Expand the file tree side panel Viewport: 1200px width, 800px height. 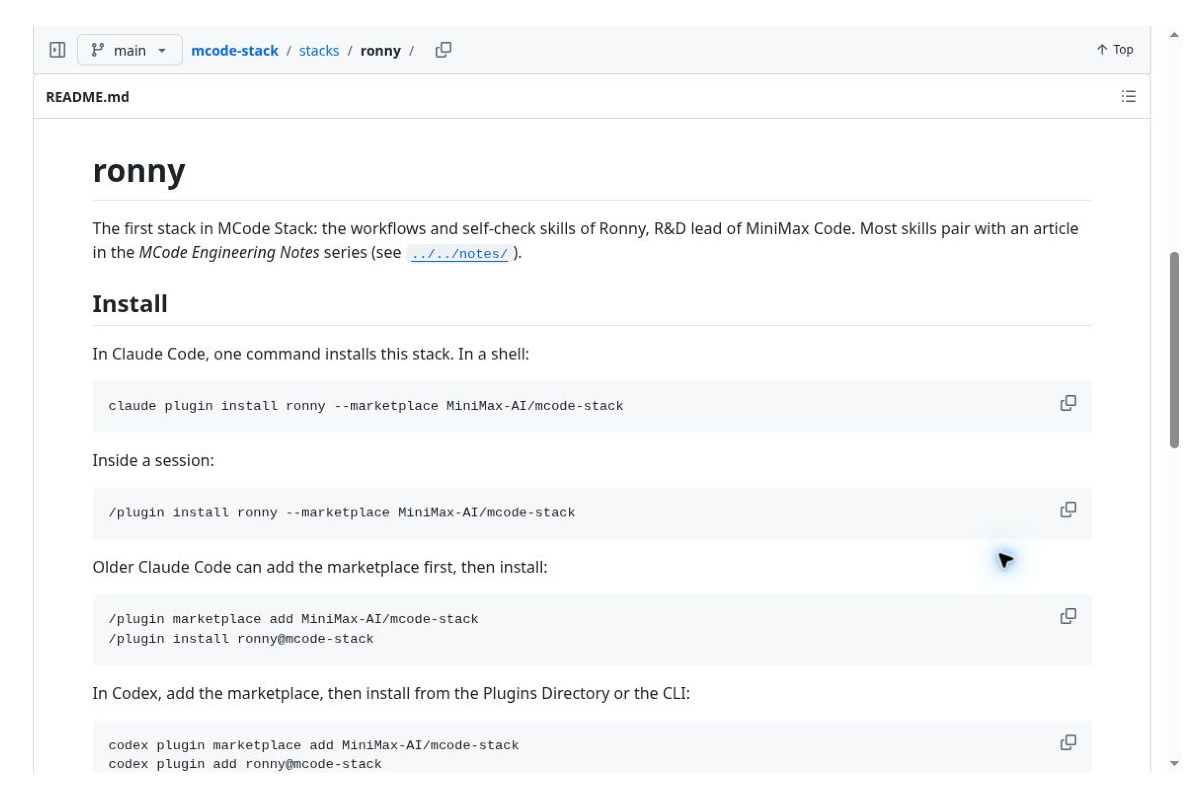point(58,50)
